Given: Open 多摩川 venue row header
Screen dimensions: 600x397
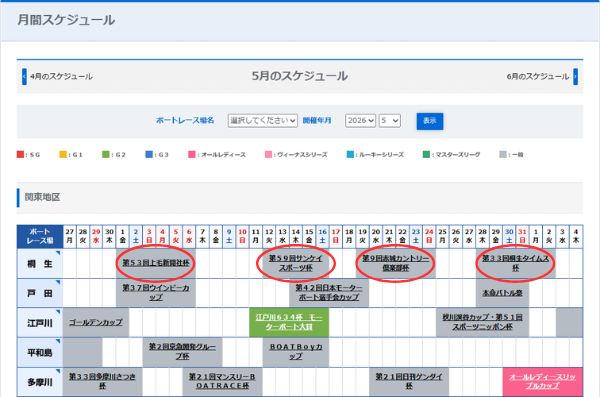Looking at the screenshot, I should 40,382.
